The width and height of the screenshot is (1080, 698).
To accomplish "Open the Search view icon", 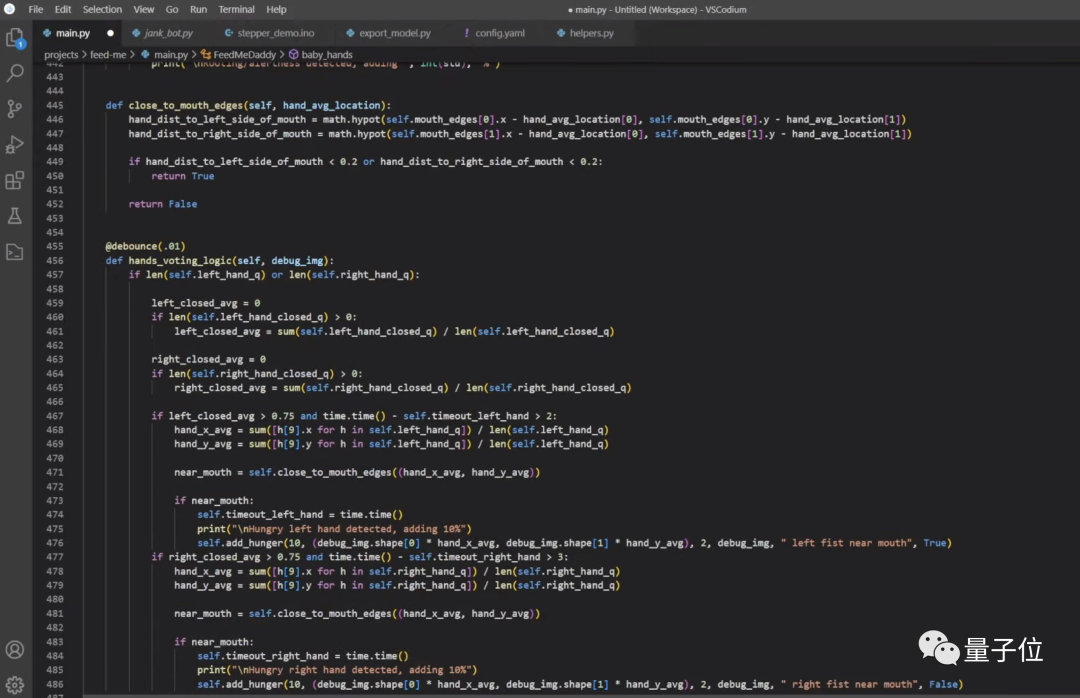I will pyautogui.click(x=15, y=73).
